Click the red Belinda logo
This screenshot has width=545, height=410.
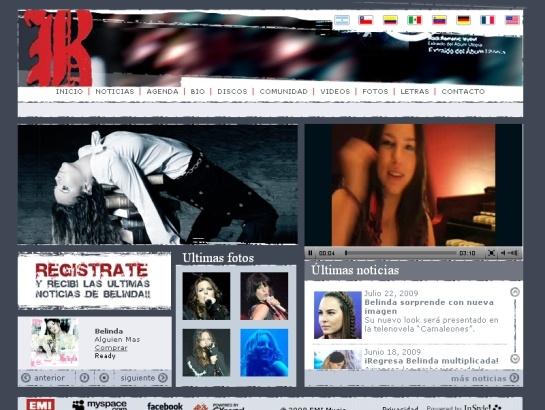coord(58,48)
